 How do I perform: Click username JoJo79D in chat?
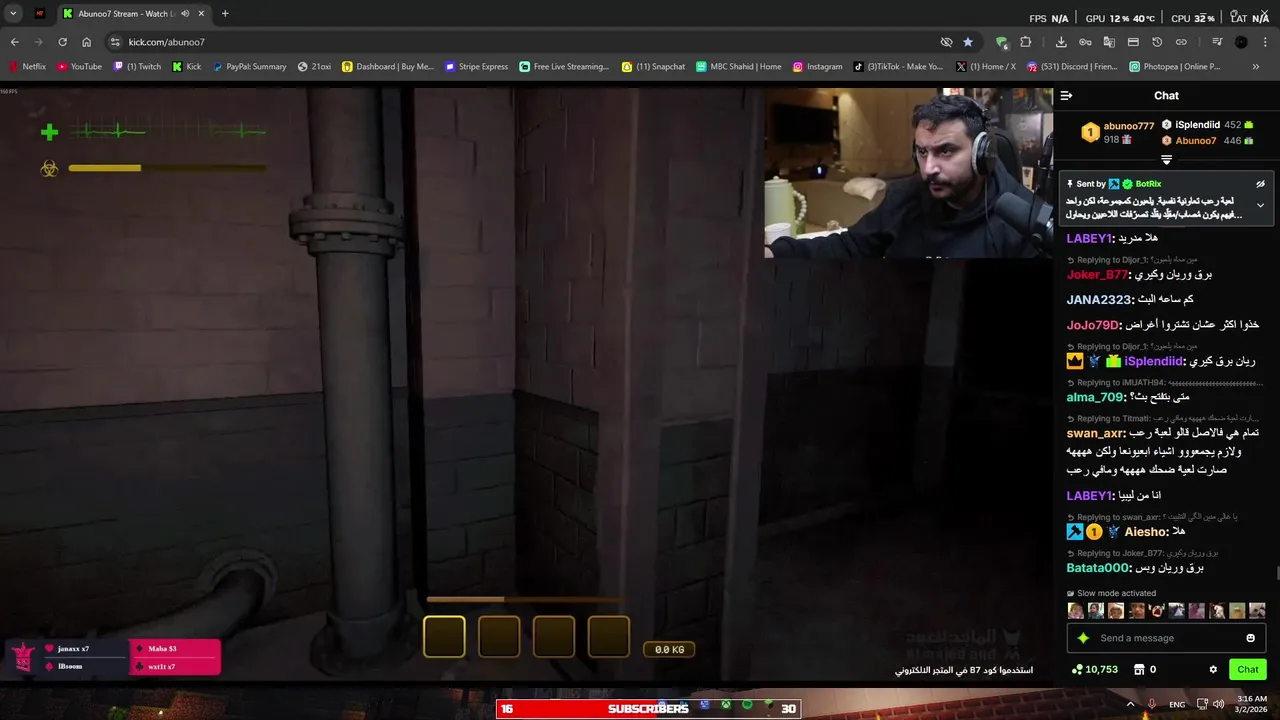point(1094,325)
